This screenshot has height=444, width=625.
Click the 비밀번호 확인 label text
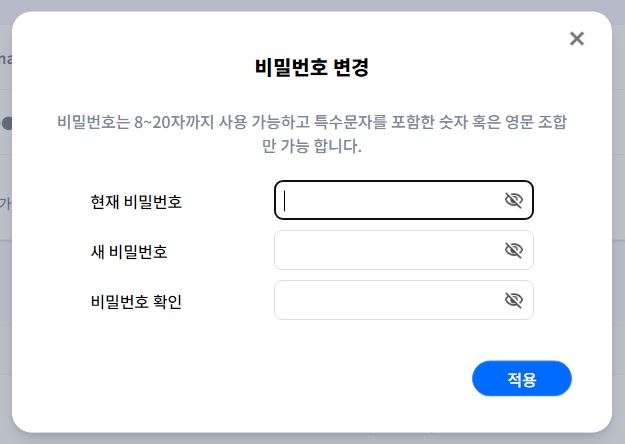pyautogui.click(x=136, y=301)
